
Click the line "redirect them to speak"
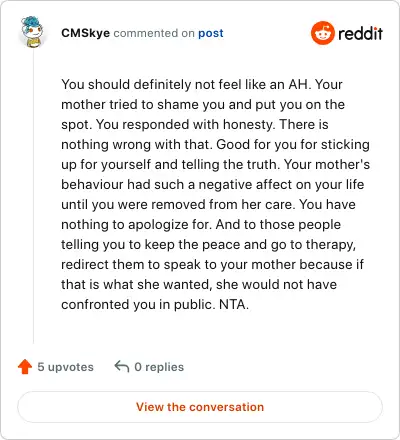(212, 264)
